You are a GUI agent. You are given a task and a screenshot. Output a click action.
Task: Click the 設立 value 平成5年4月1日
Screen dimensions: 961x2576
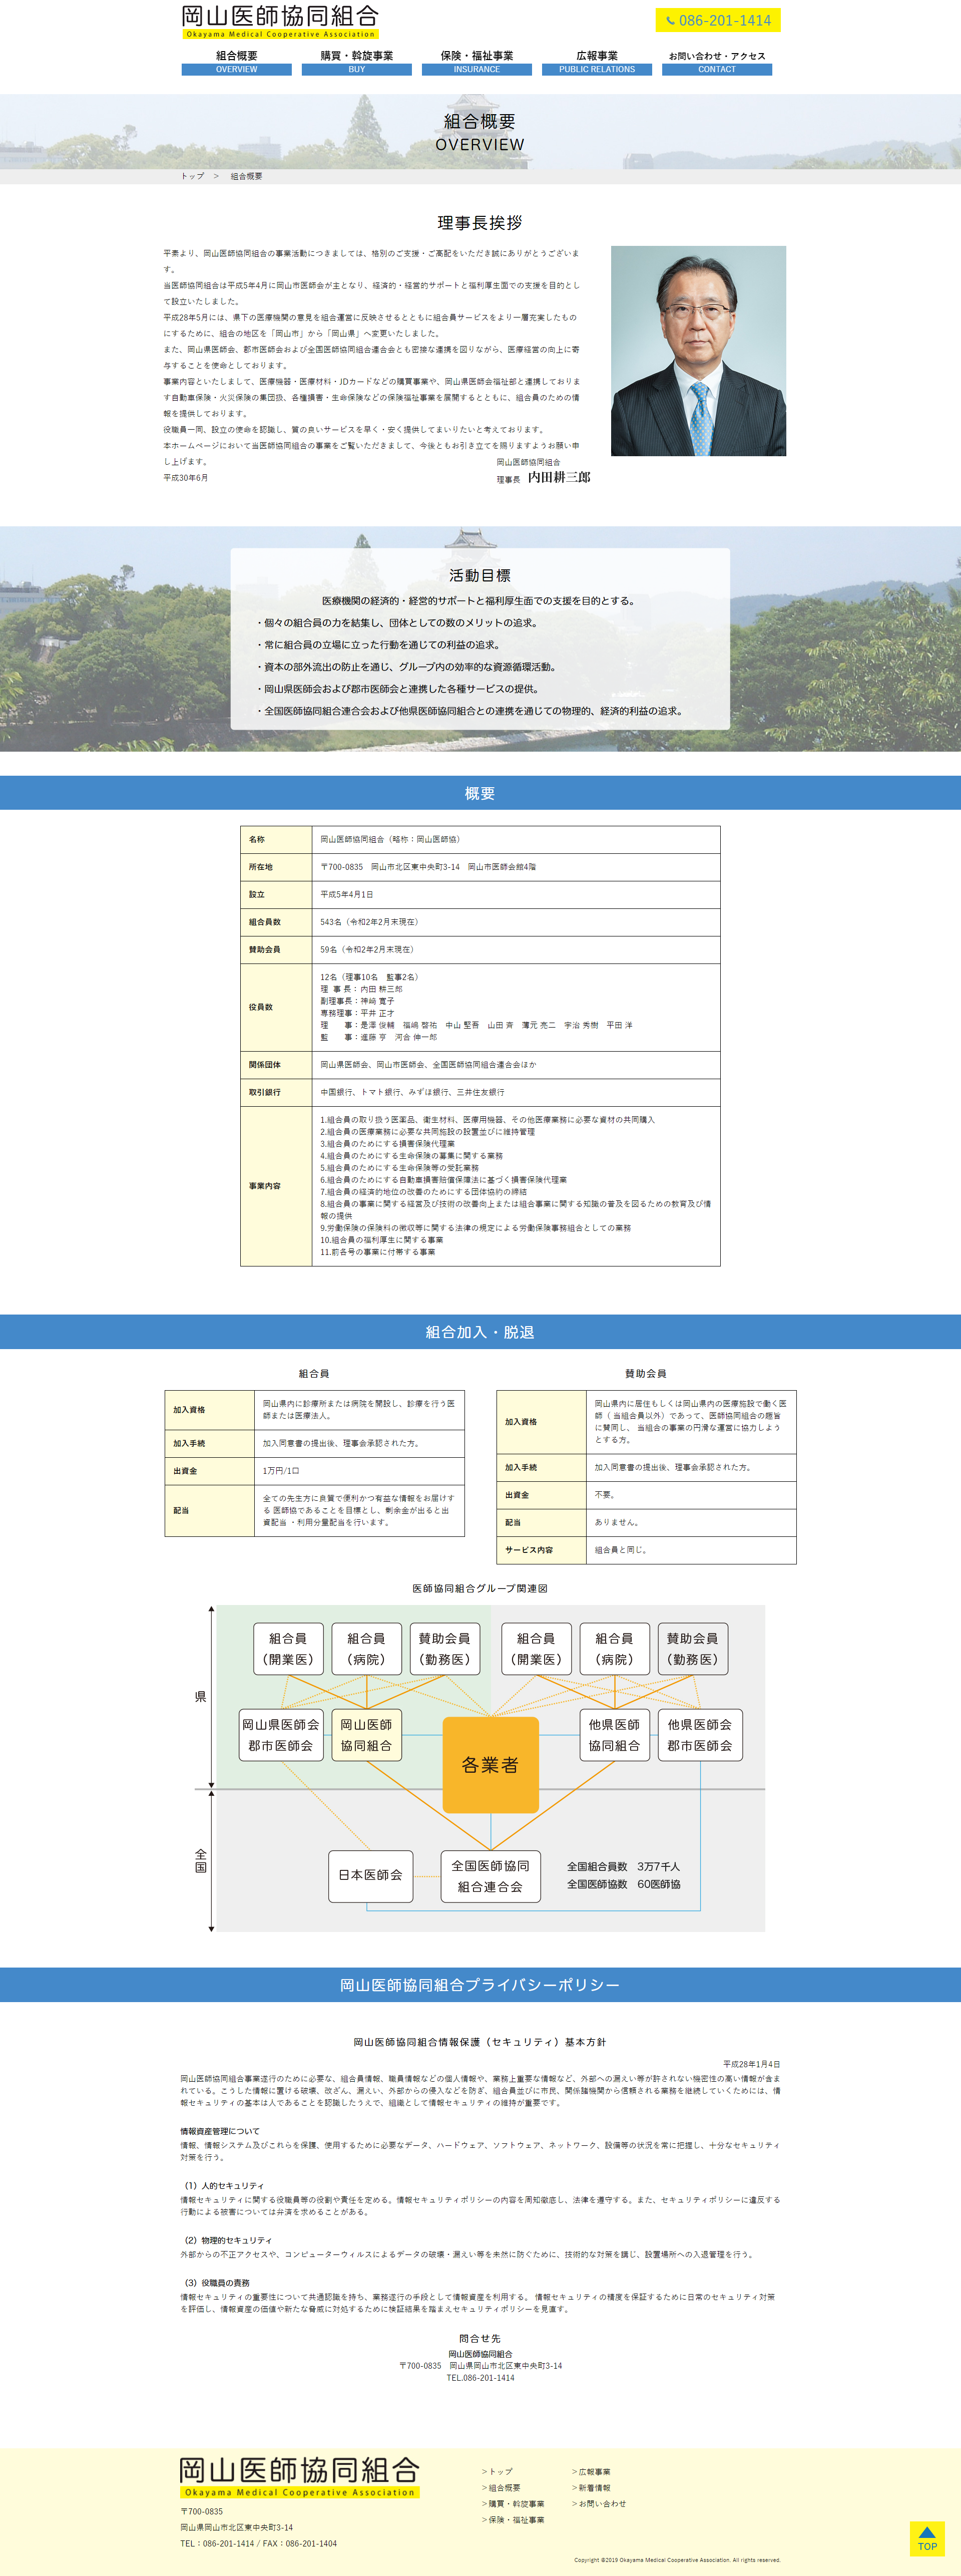pos(347,895)
